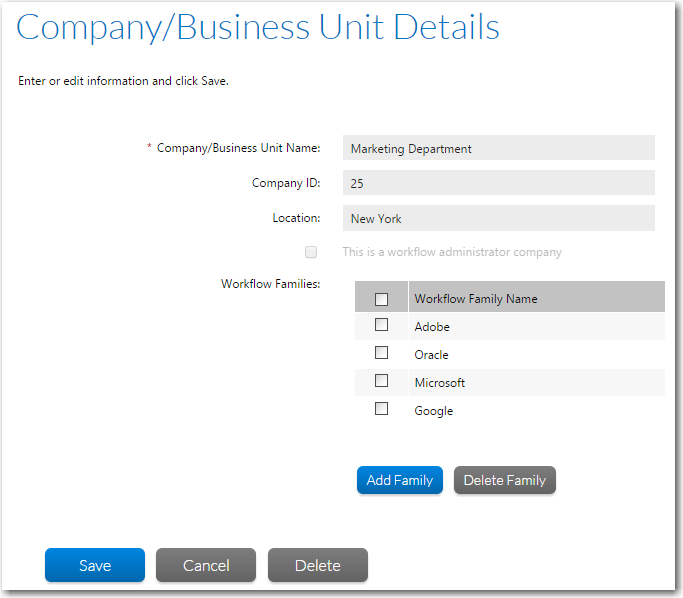This screenshot has height=598, width=683.
Task: Click the Location field showing New York
Action: coord(498,218)
